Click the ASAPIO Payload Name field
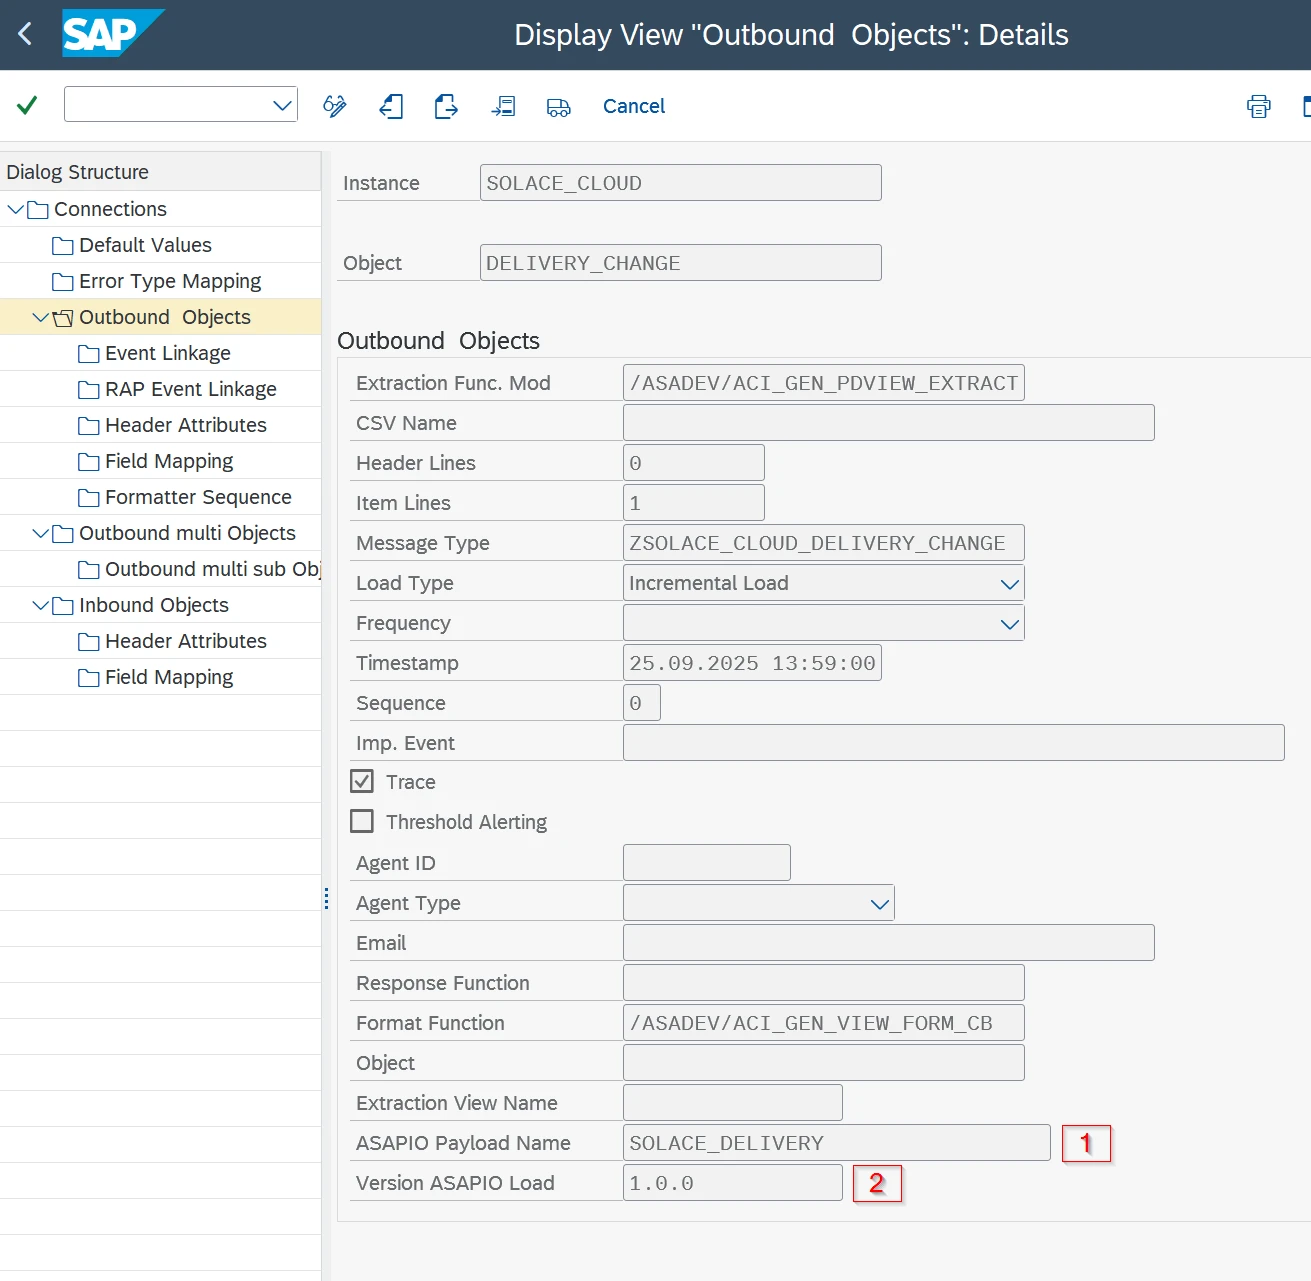The image size is (1311, 1281). point(837,1143)
